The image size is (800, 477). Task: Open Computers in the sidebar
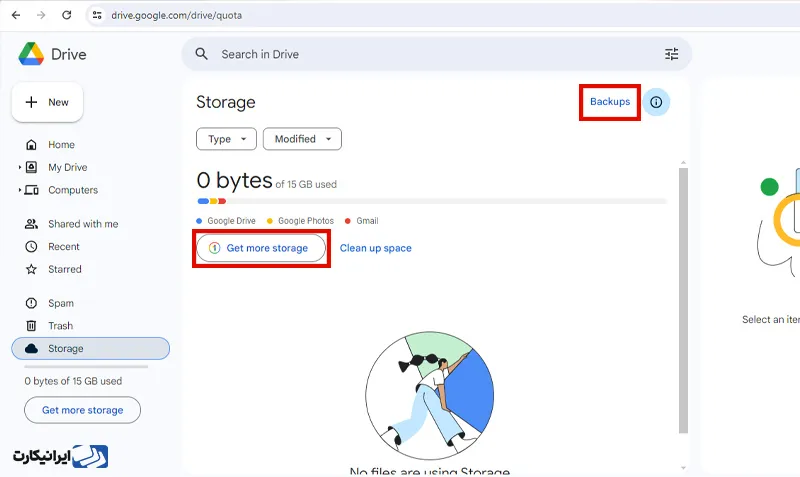(x=73, y=190)
